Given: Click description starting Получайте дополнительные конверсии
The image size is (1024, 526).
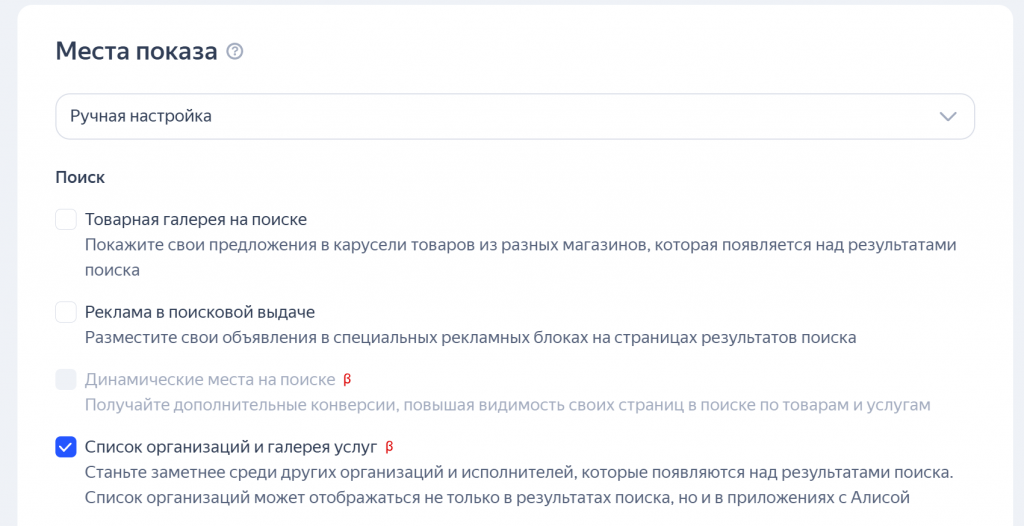Looking at the screenshot, I should click(x=507, y=405).
